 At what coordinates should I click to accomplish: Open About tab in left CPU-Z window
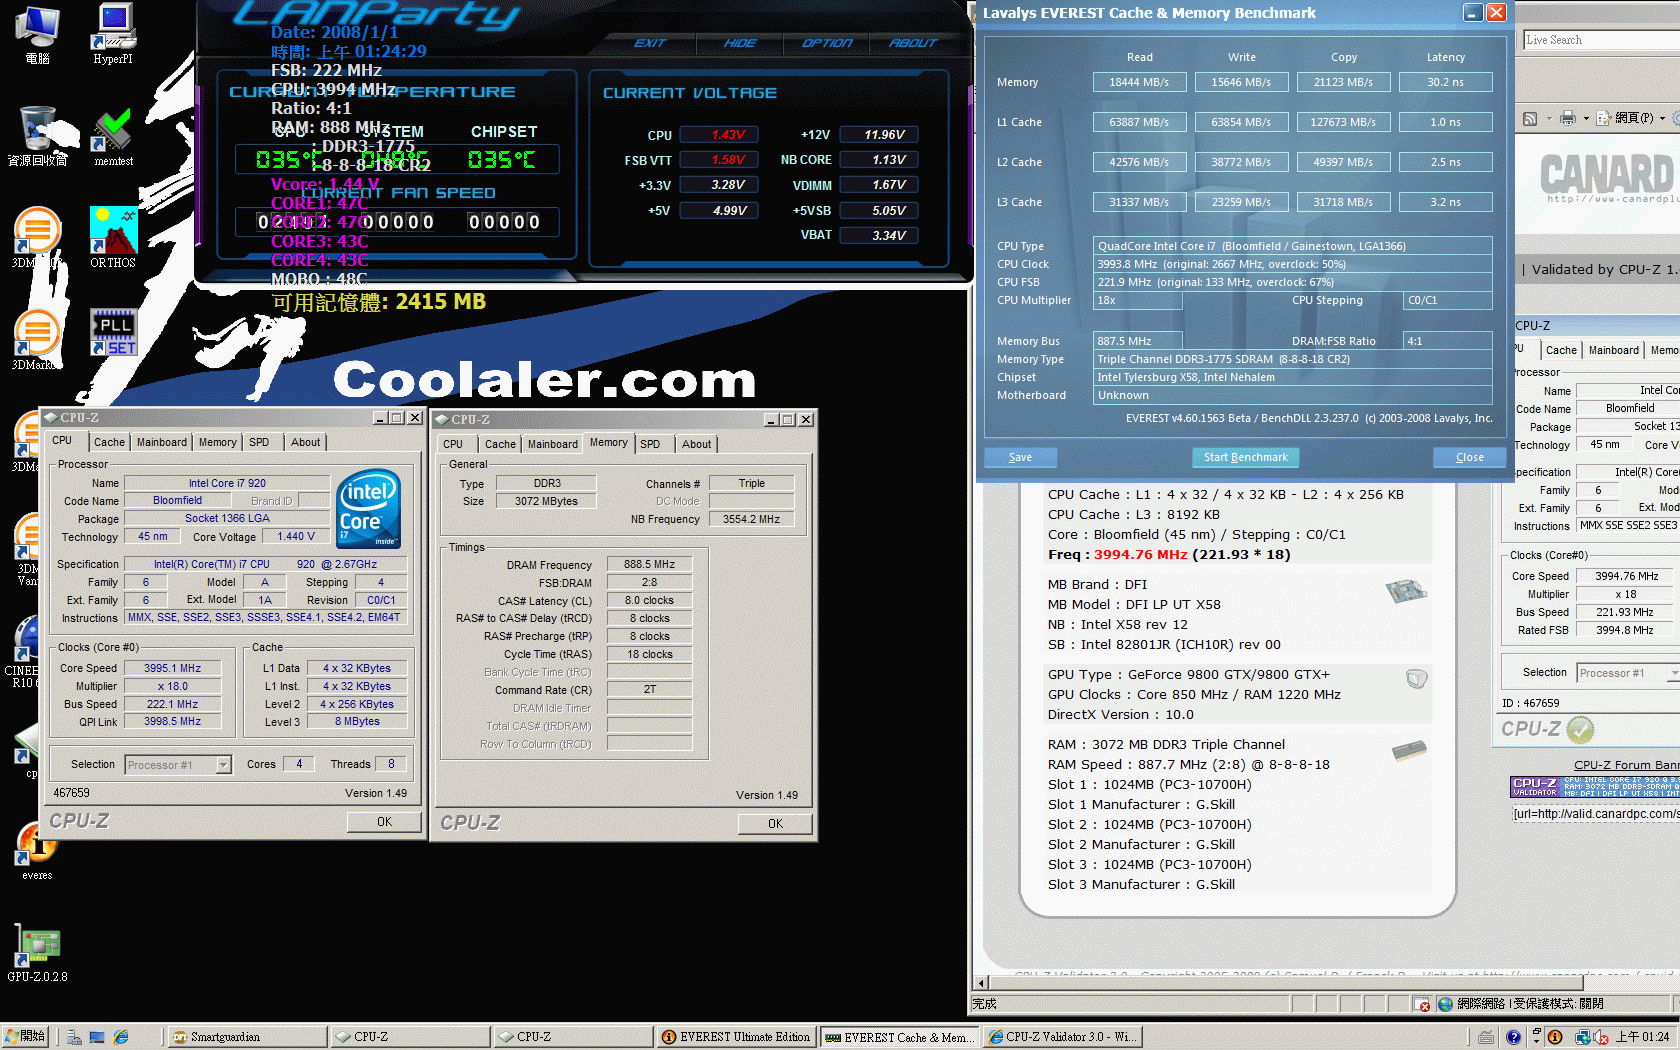coord(306,442)
